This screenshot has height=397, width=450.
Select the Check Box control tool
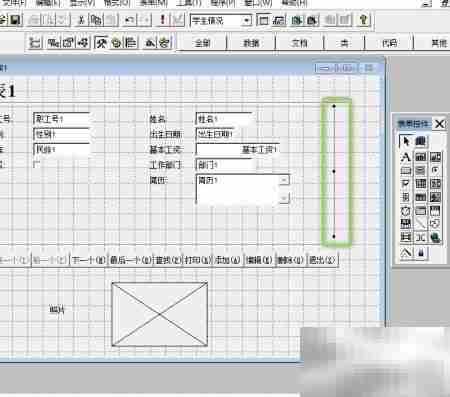tap(406, 184)
